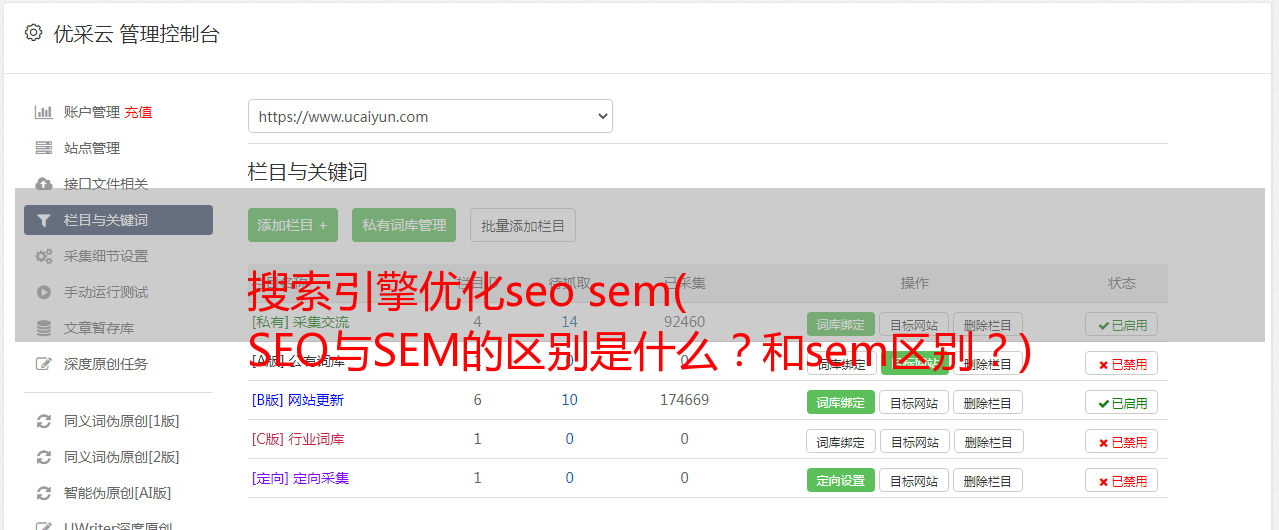Viewport: 1279px width, 530px height.
Task: Click the 添加栏目 + button
Action: (293, 225)
